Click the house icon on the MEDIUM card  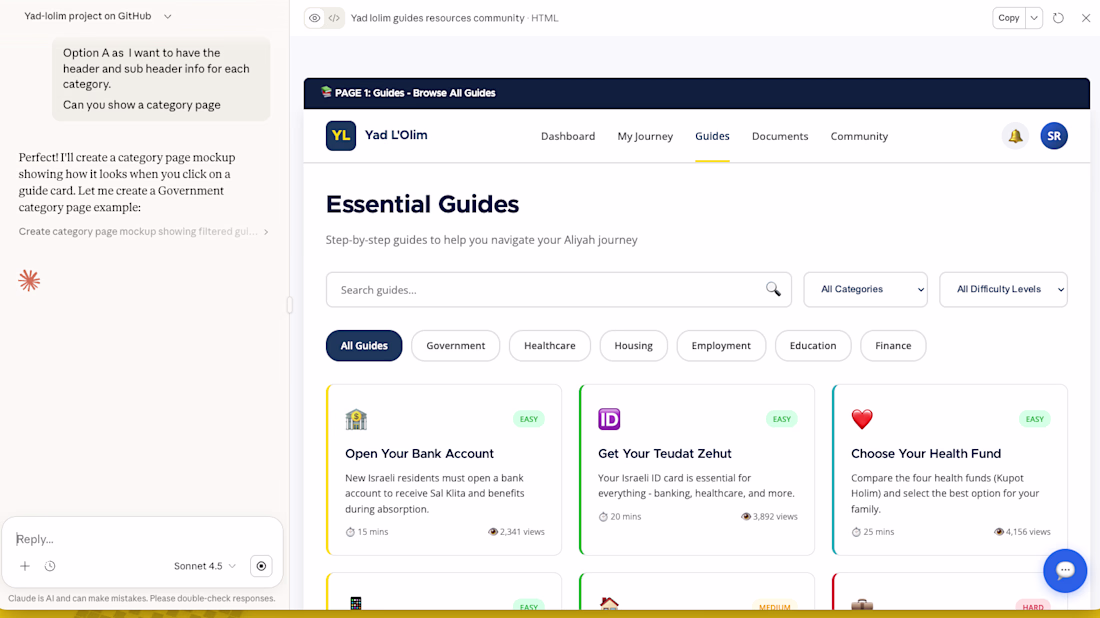click(609, 603)
